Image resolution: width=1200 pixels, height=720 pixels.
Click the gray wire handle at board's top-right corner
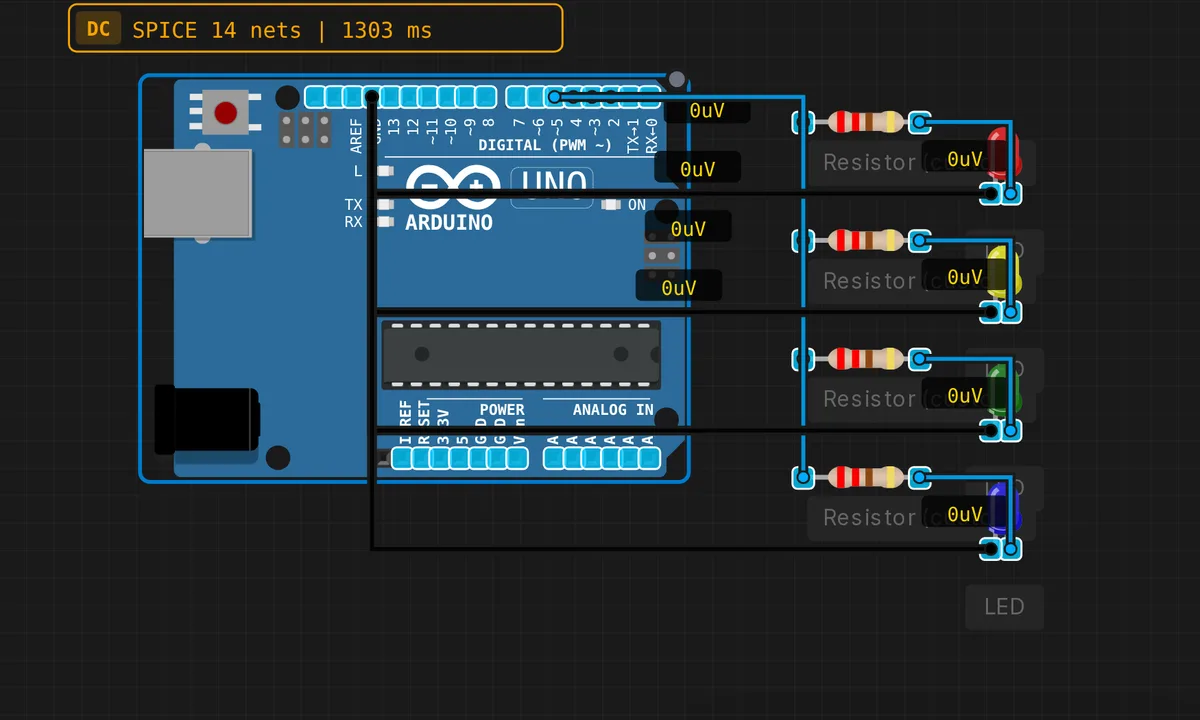tap(677, 79)
